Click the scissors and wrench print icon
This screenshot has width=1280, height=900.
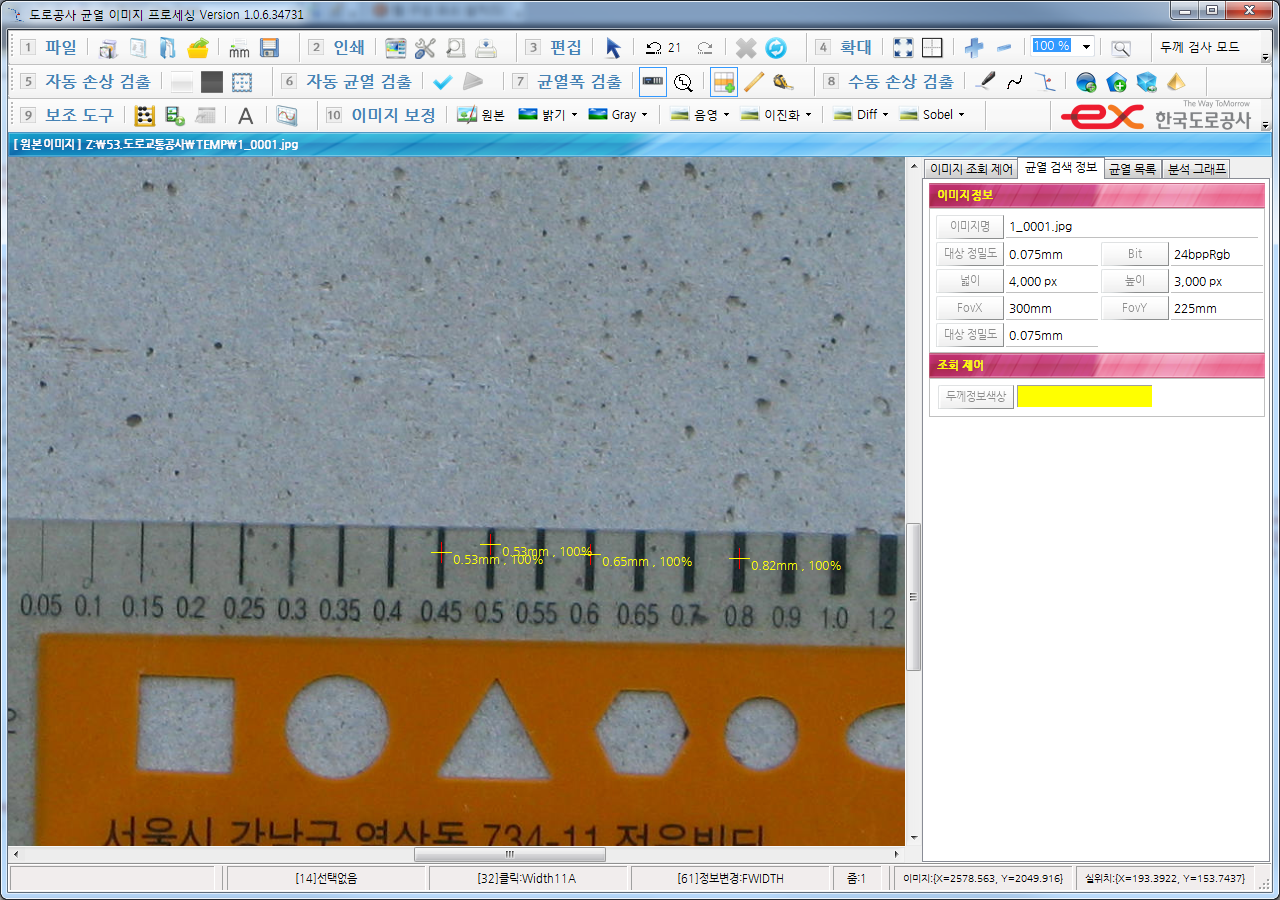(x=425, y=48)
